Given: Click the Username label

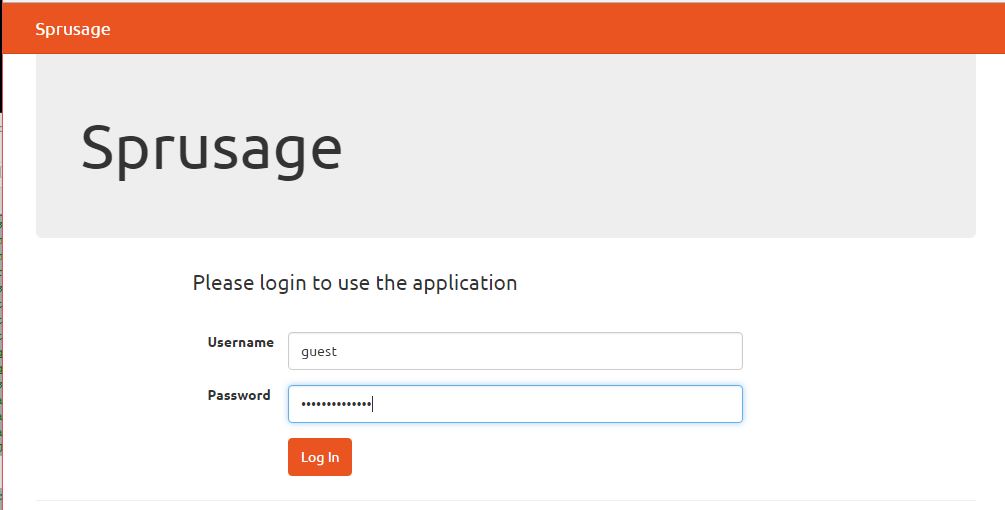Looking at the screenshot, I should click(240, 342).
